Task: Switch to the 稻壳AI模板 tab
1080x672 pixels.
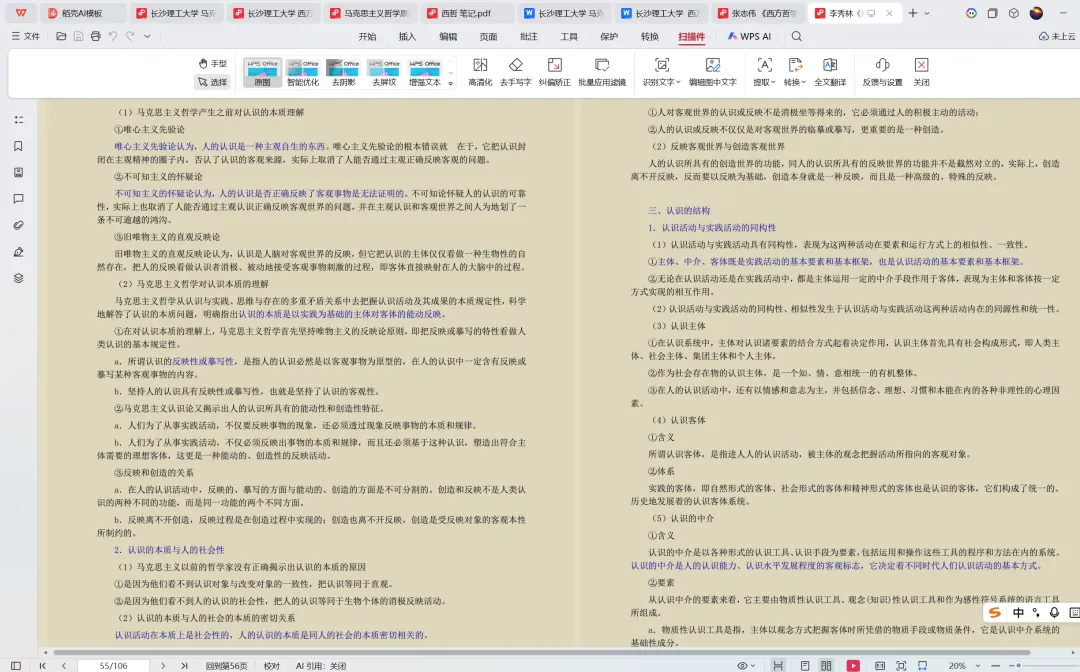Action: (x=81, y=13)
